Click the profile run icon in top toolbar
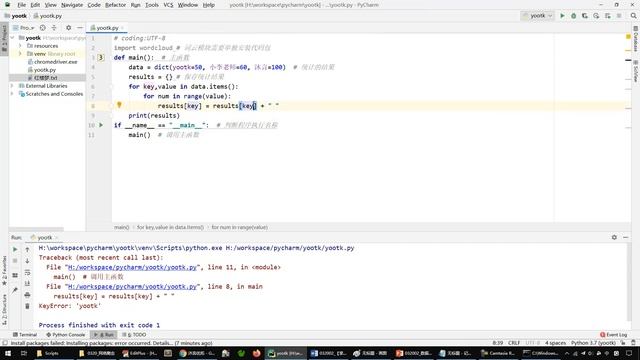Screen dimensions: 640x360 tap(596, 16)
